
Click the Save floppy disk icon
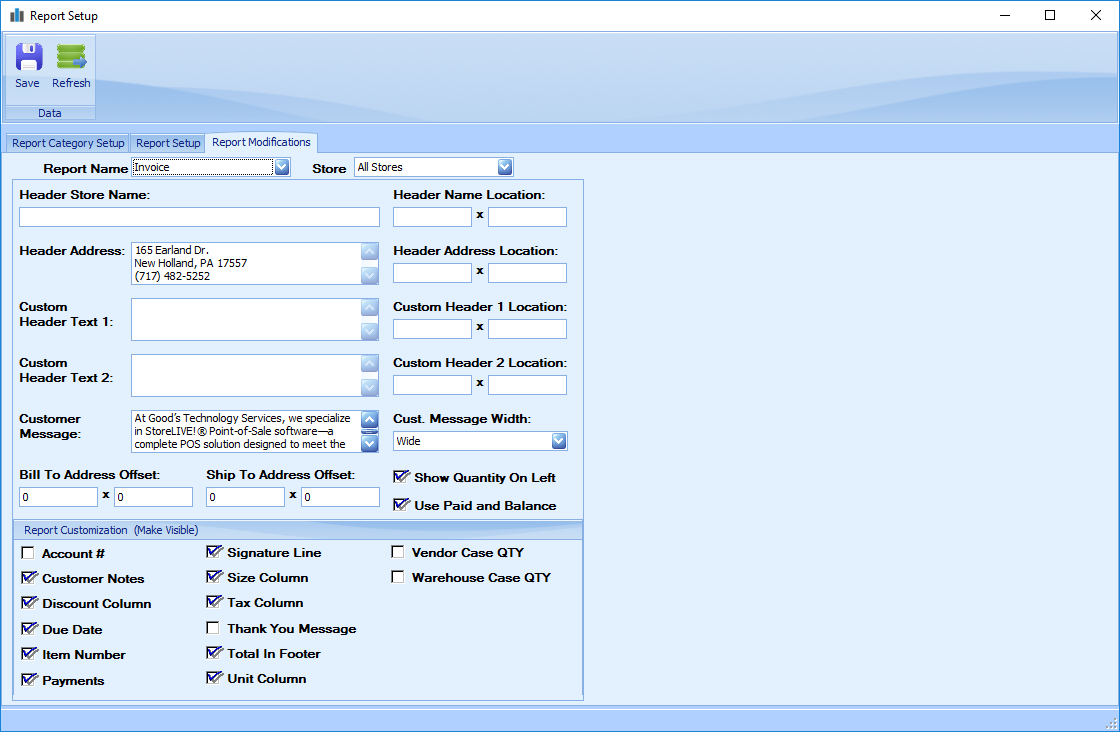pos(28,58)
